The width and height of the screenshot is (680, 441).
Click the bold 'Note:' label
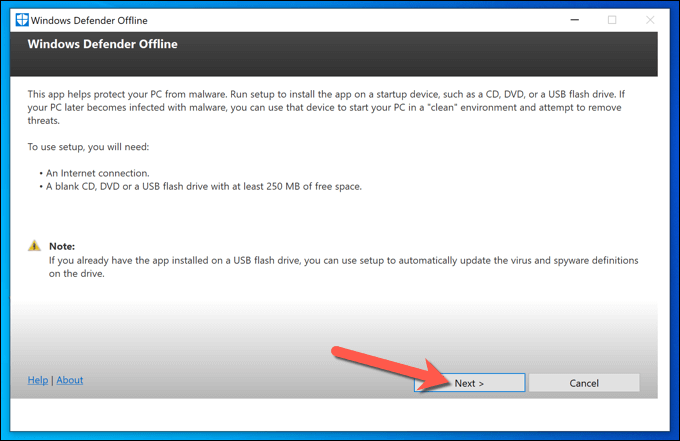tap(62, 246)
